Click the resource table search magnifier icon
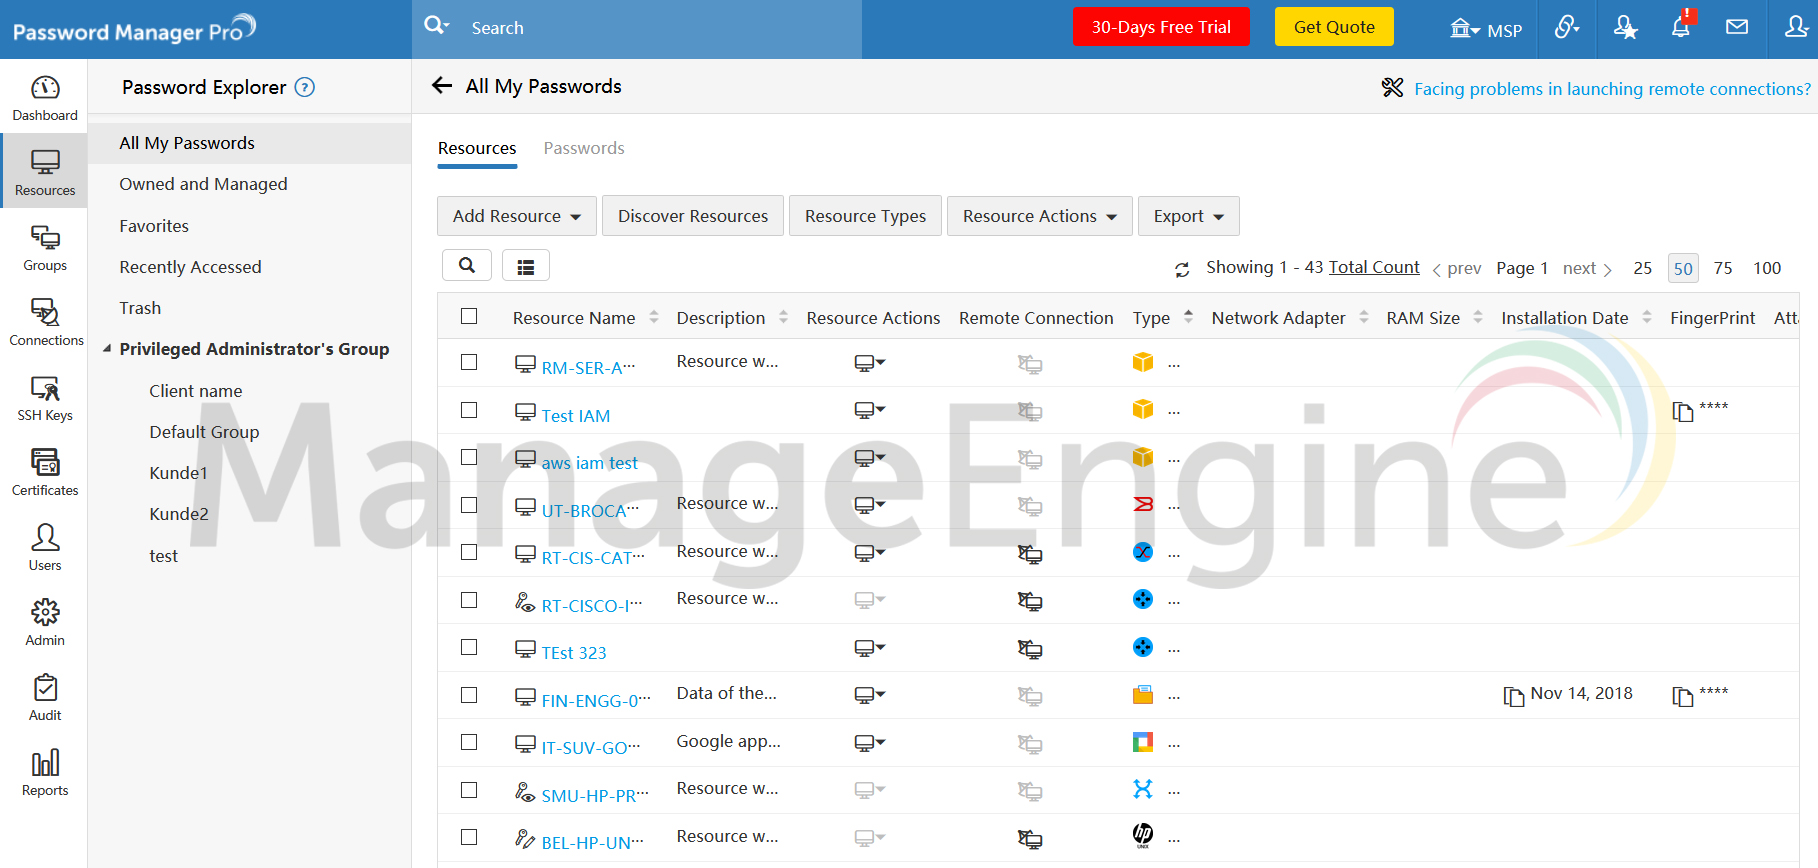The height and width of the screenshot is (868, 1818). [466, 265]
